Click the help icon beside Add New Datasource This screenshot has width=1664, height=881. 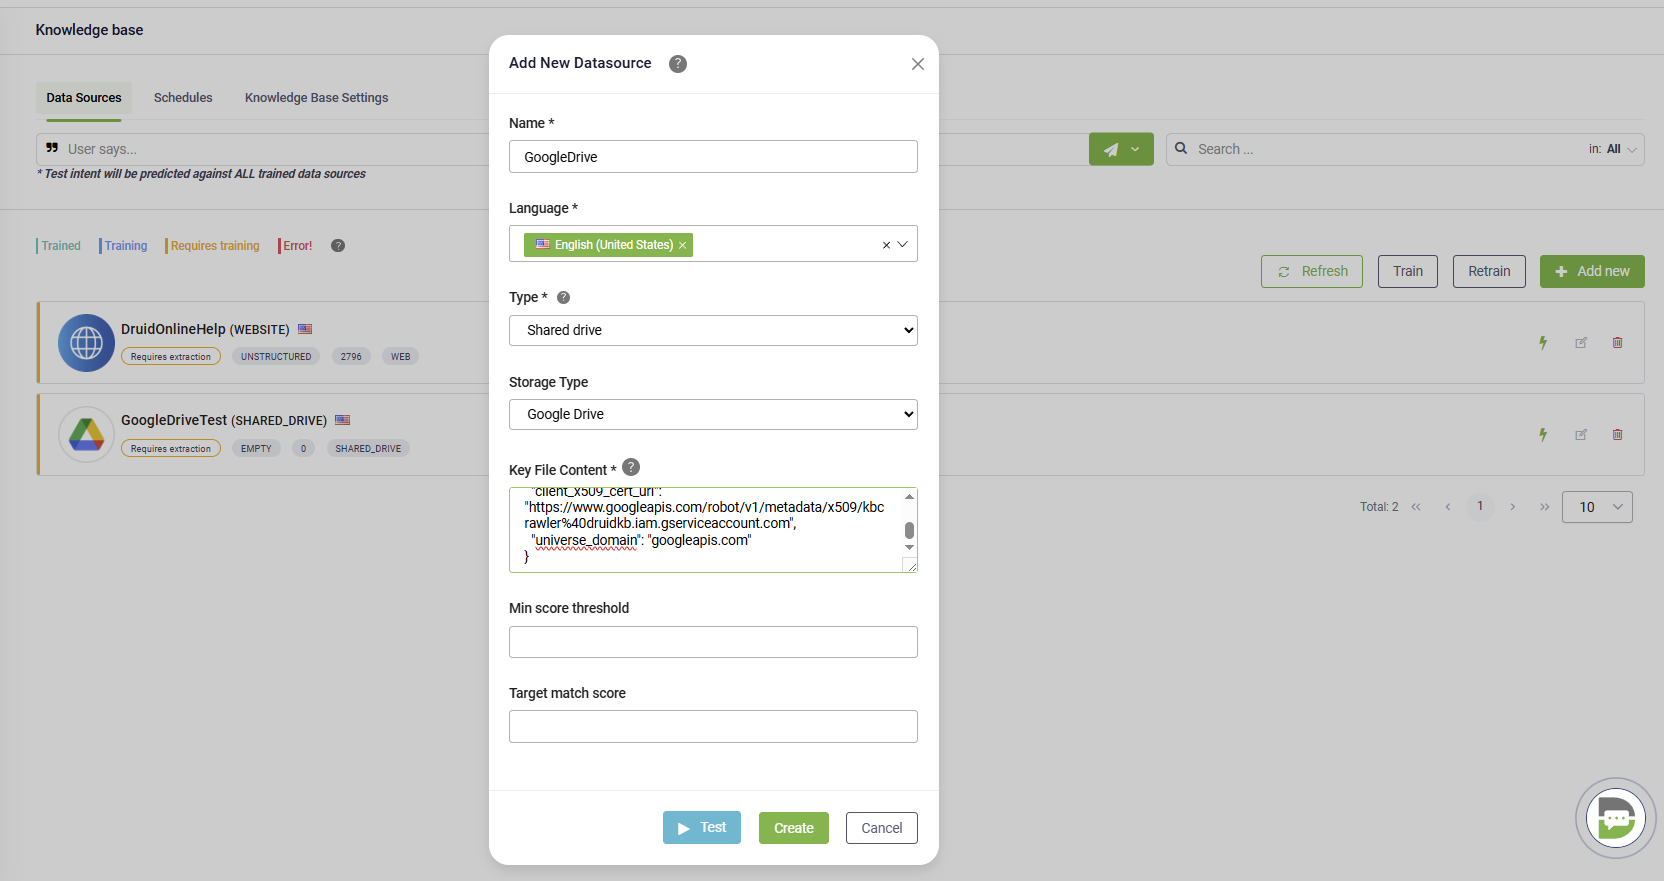click(x=678, y=64)
